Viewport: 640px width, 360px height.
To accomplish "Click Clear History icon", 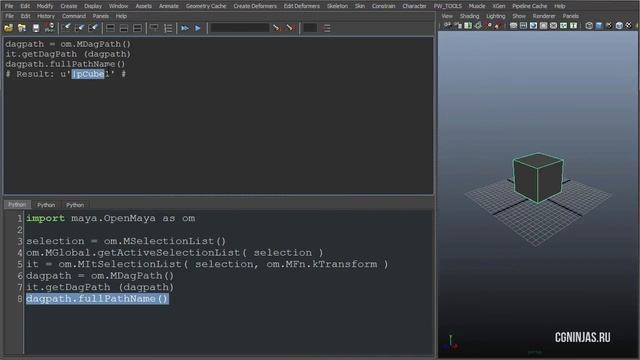I will tap(66, 28).
